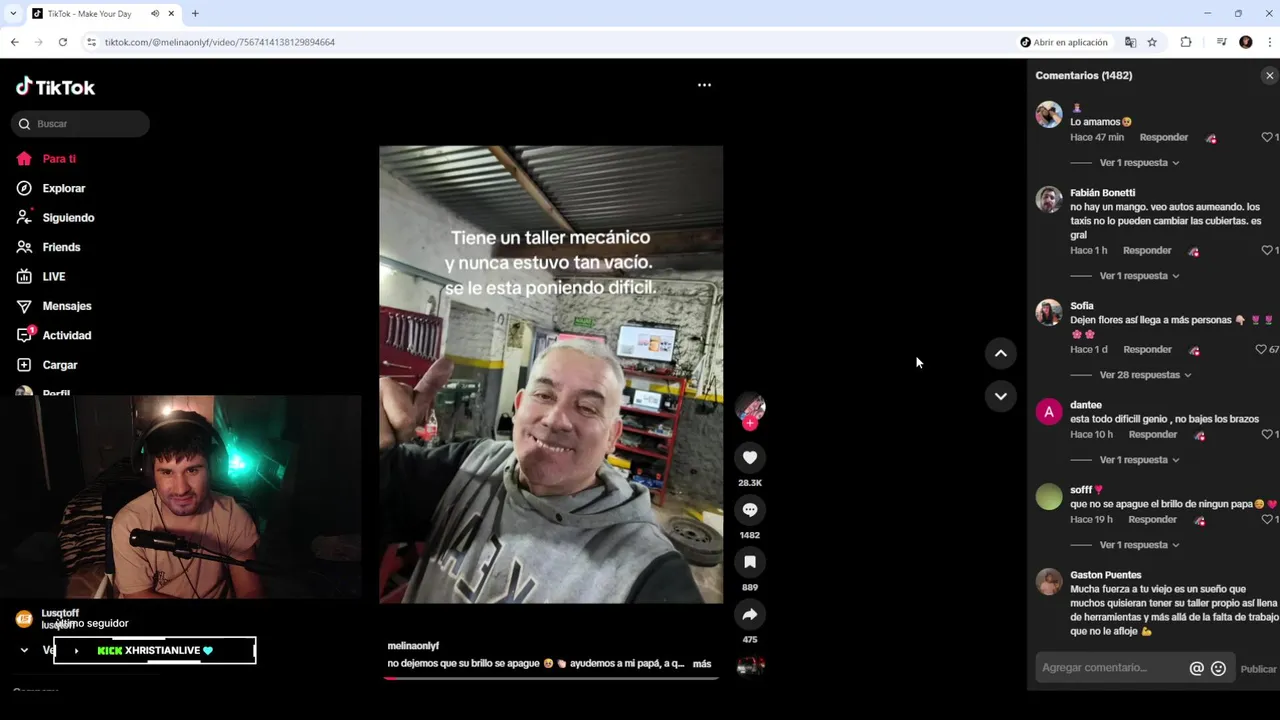Viewport: 1280px width, 720px height.
Task: Save the video with the bookmark icon
Action: pos(750,562)
